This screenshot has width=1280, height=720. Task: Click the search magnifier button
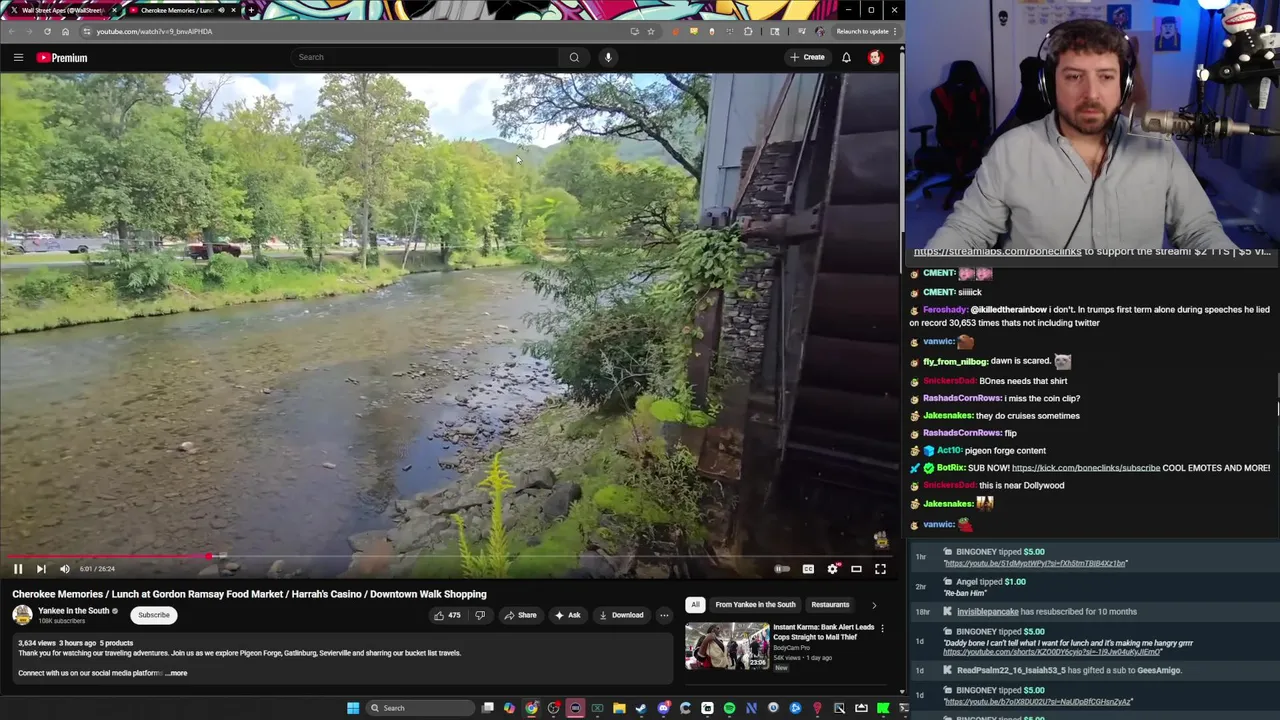[574, 57]
